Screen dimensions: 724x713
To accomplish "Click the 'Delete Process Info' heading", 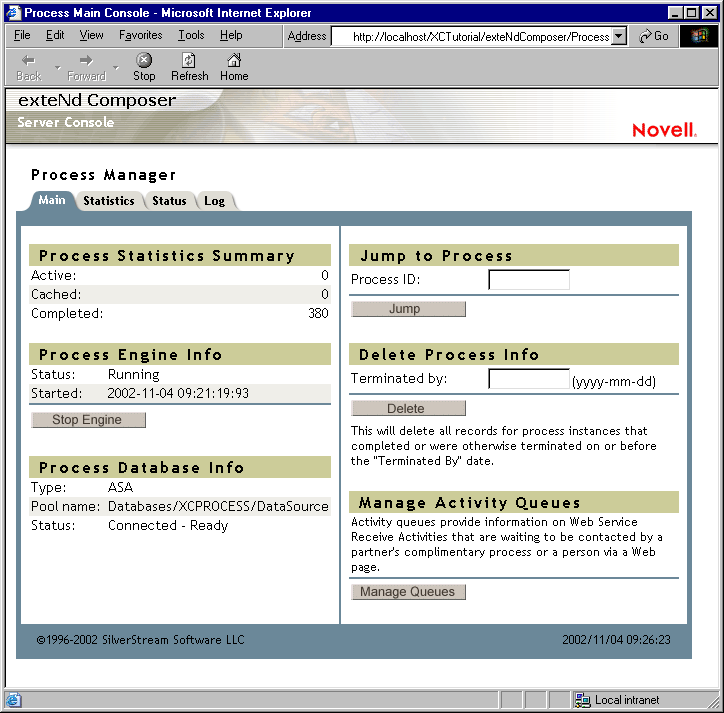I will (x=449, y=355).
